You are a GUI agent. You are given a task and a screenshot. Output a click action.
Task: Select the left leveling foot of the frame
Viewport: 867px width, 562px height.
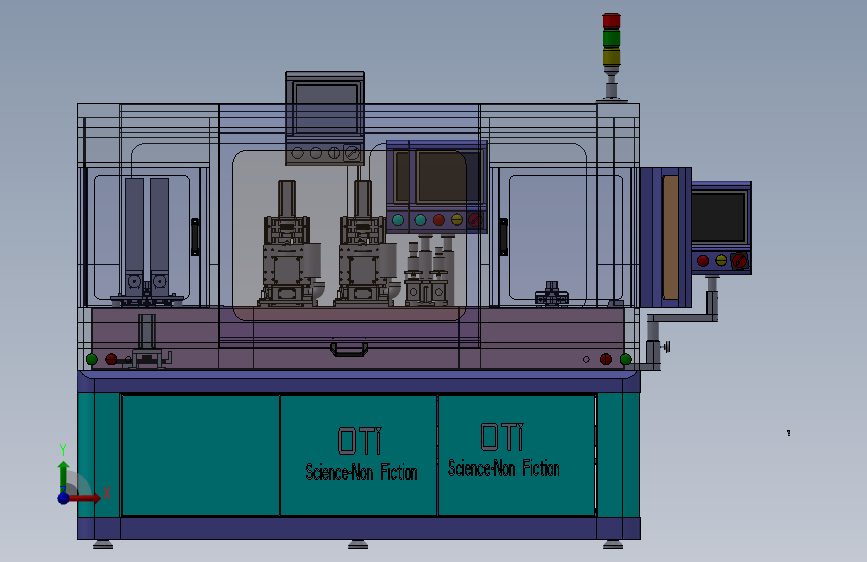click(103, 545)
